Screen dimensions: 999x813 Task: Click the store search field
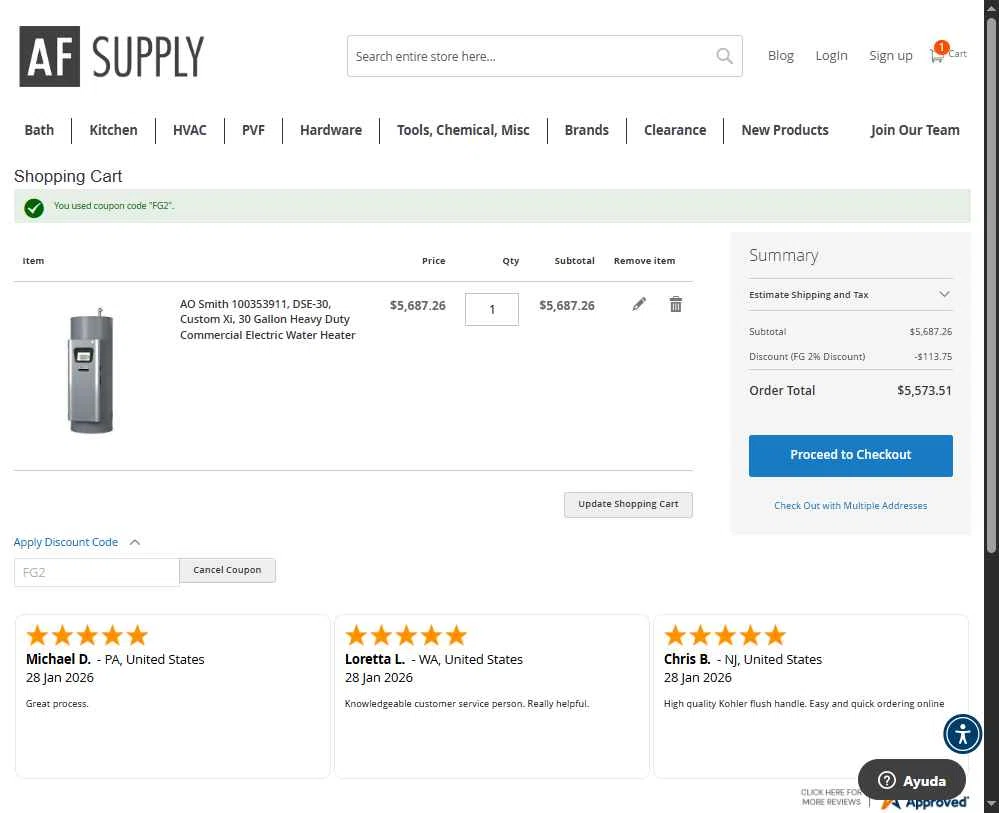(x=545, y=56)
